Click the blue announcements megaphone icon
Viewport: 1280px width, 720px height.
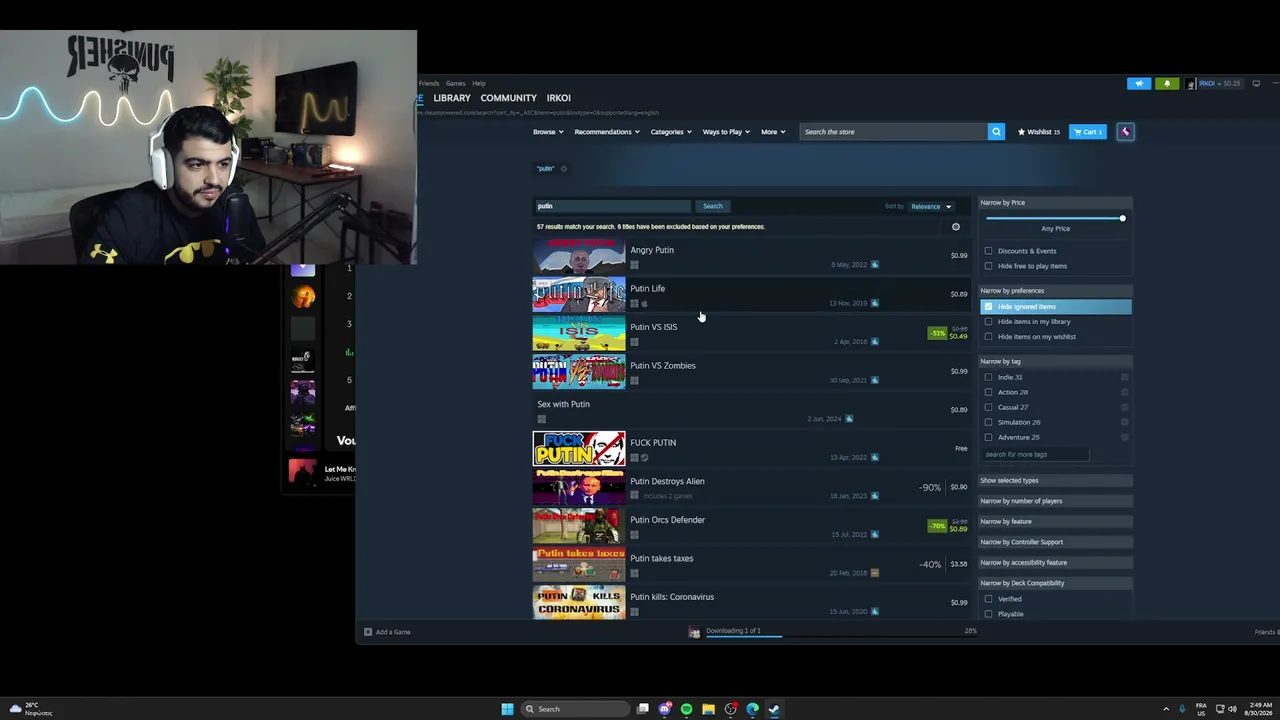[x=1139, y=84]
